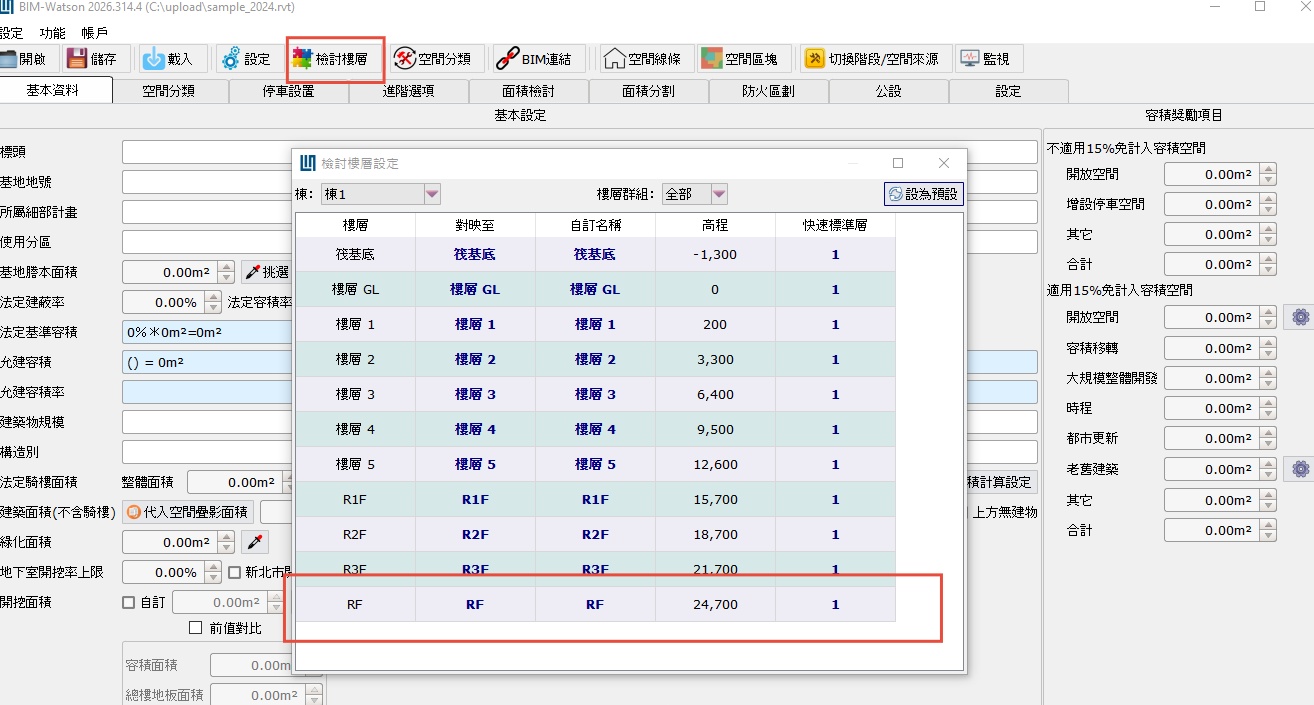Open the 功能 menu

(x=52, y=32)
